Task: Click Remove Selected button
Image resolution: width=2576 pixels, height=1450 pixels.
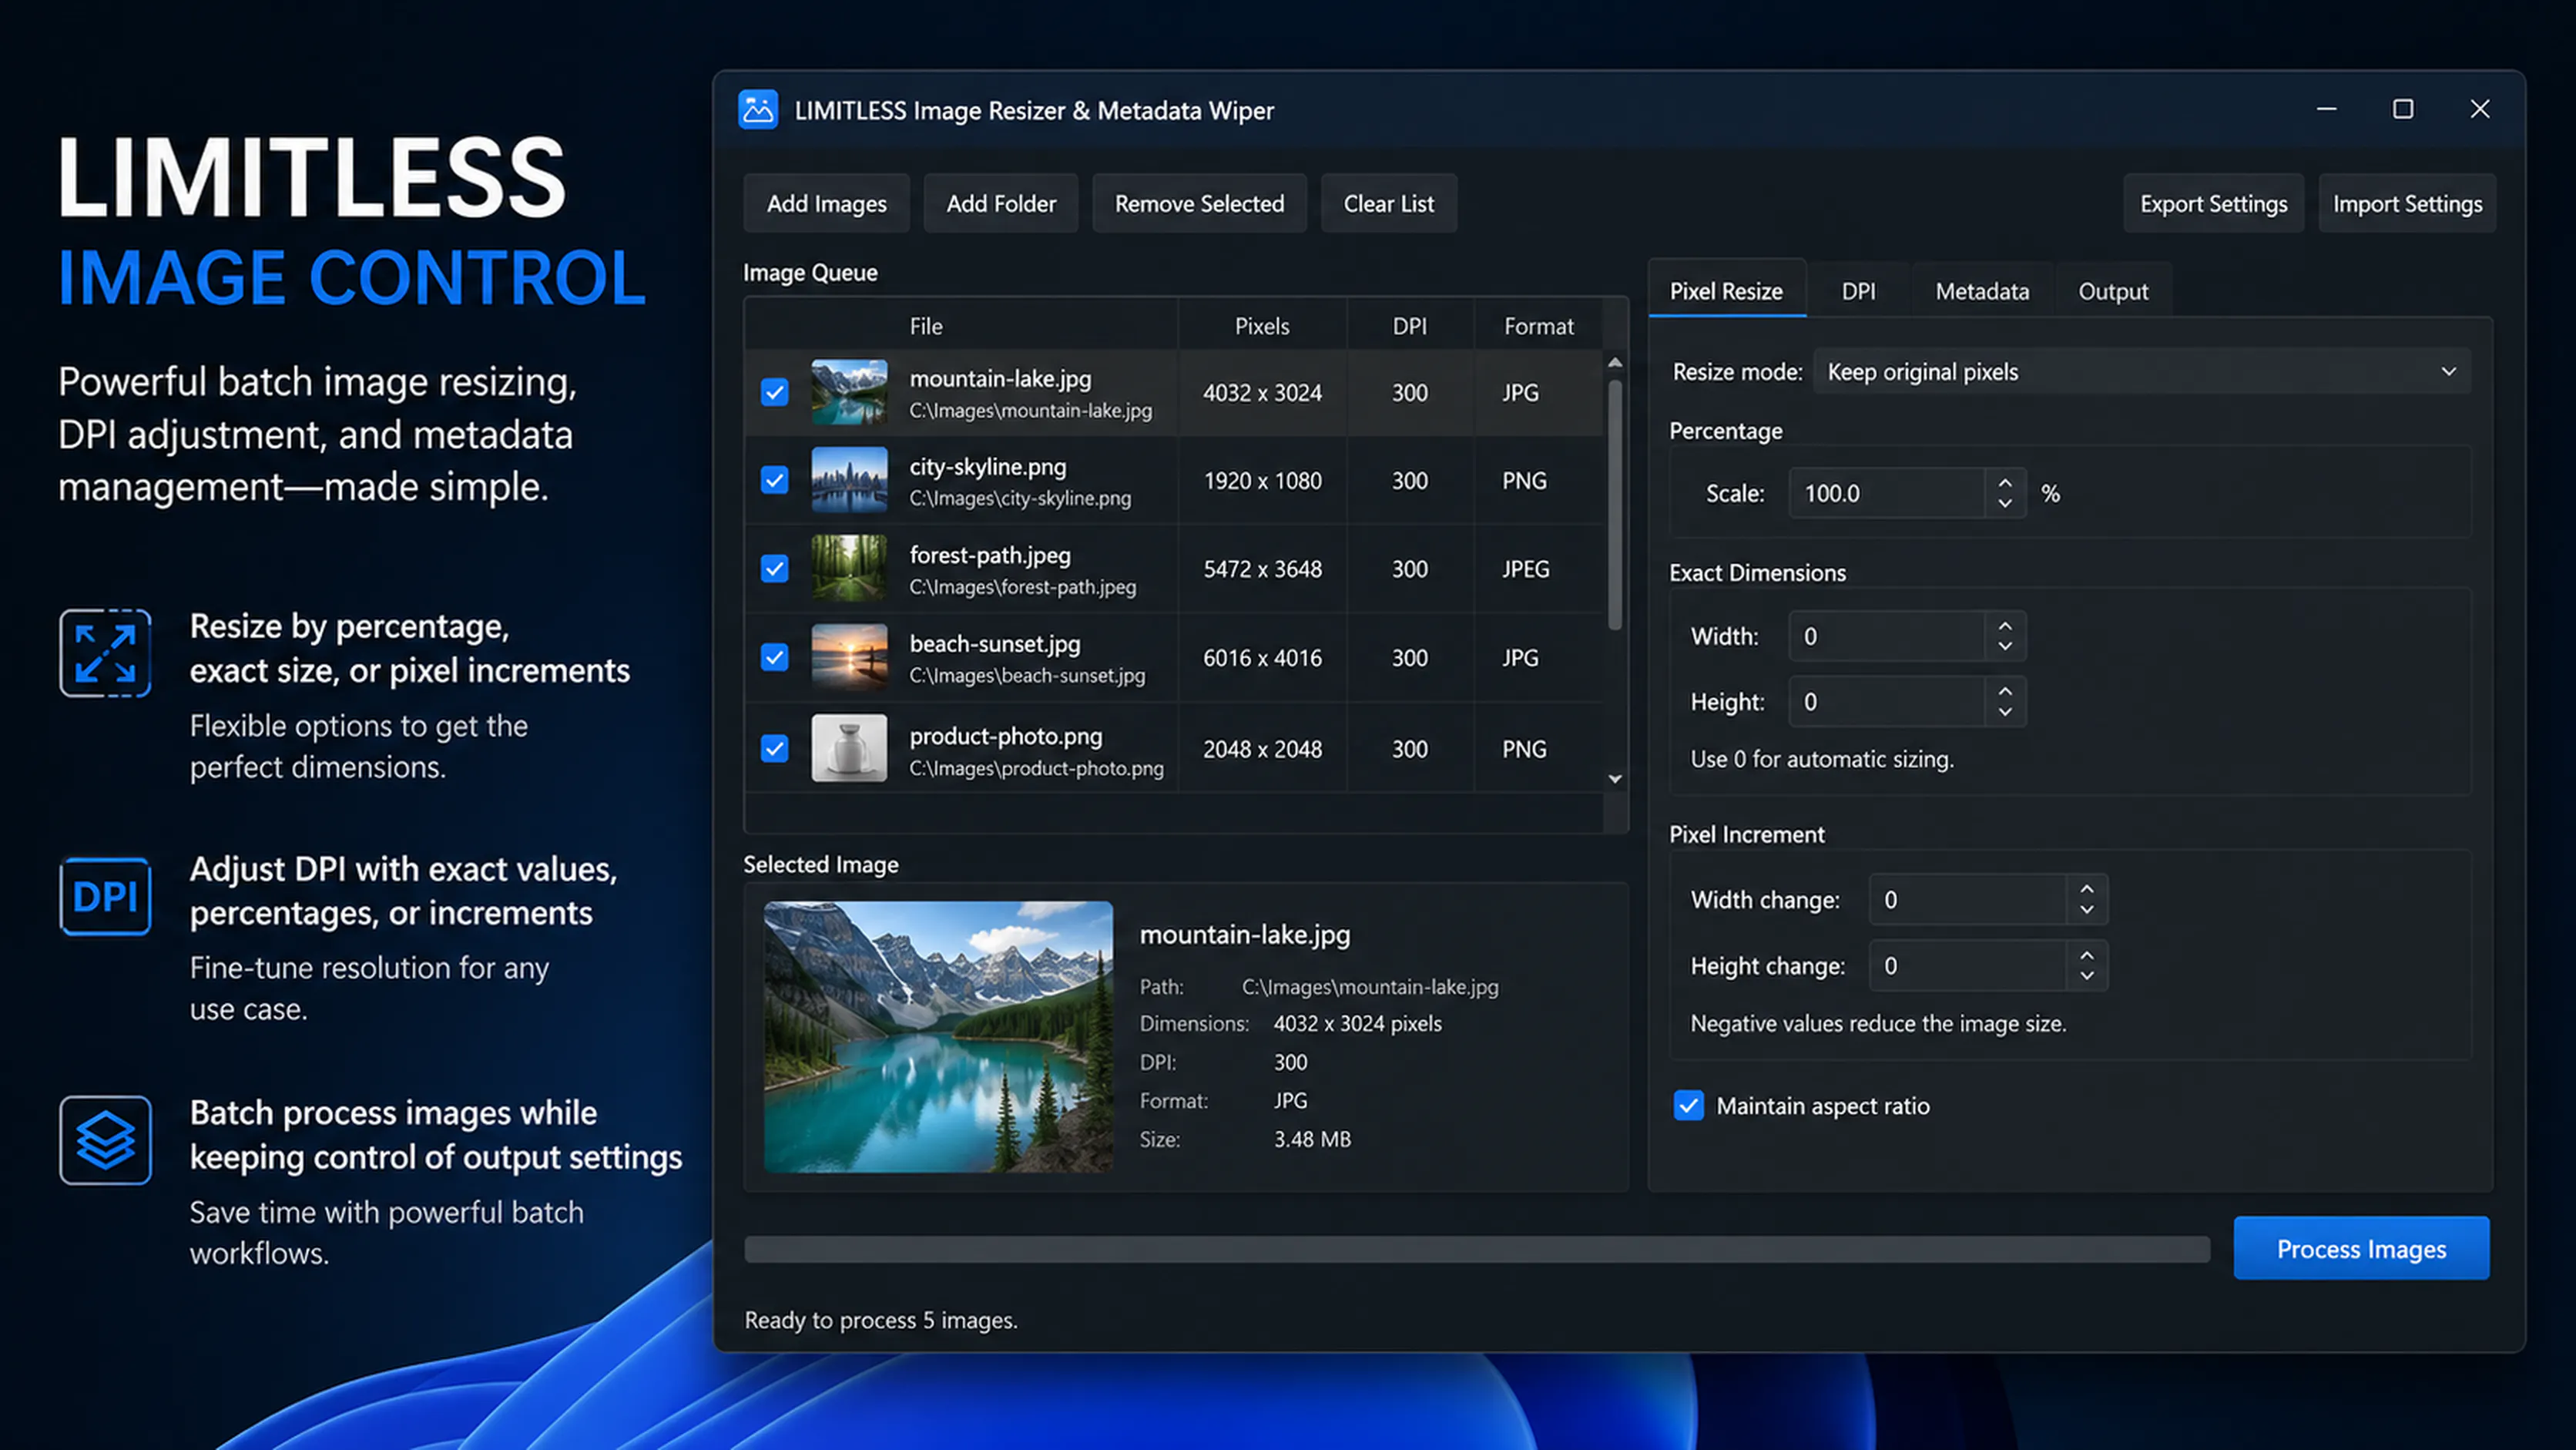Action: (1199, 204)
